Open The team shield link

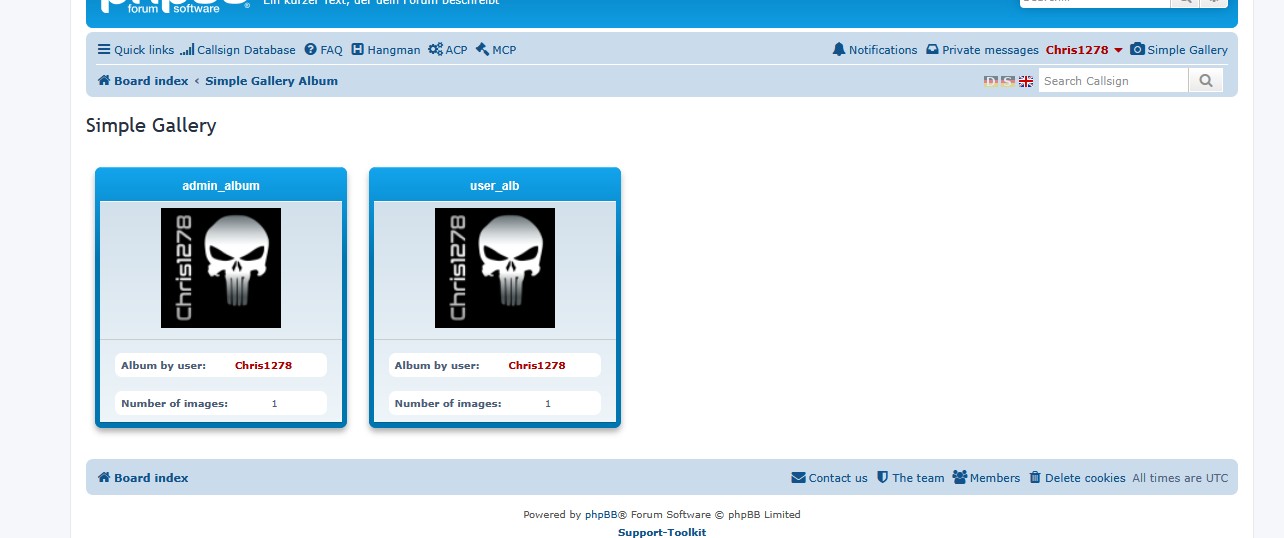[910, 478]
